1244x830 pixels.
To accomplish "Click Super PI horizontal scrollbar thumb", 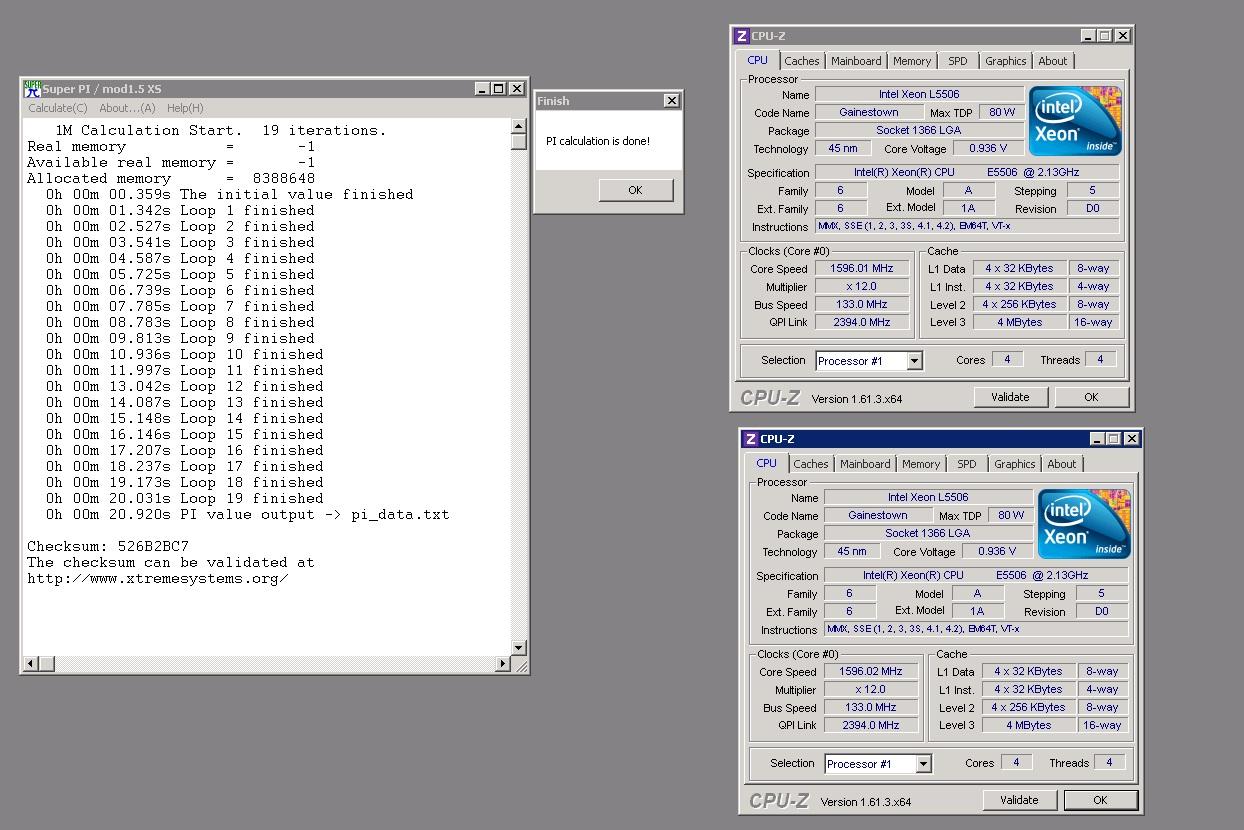I will tap(46, 663).
